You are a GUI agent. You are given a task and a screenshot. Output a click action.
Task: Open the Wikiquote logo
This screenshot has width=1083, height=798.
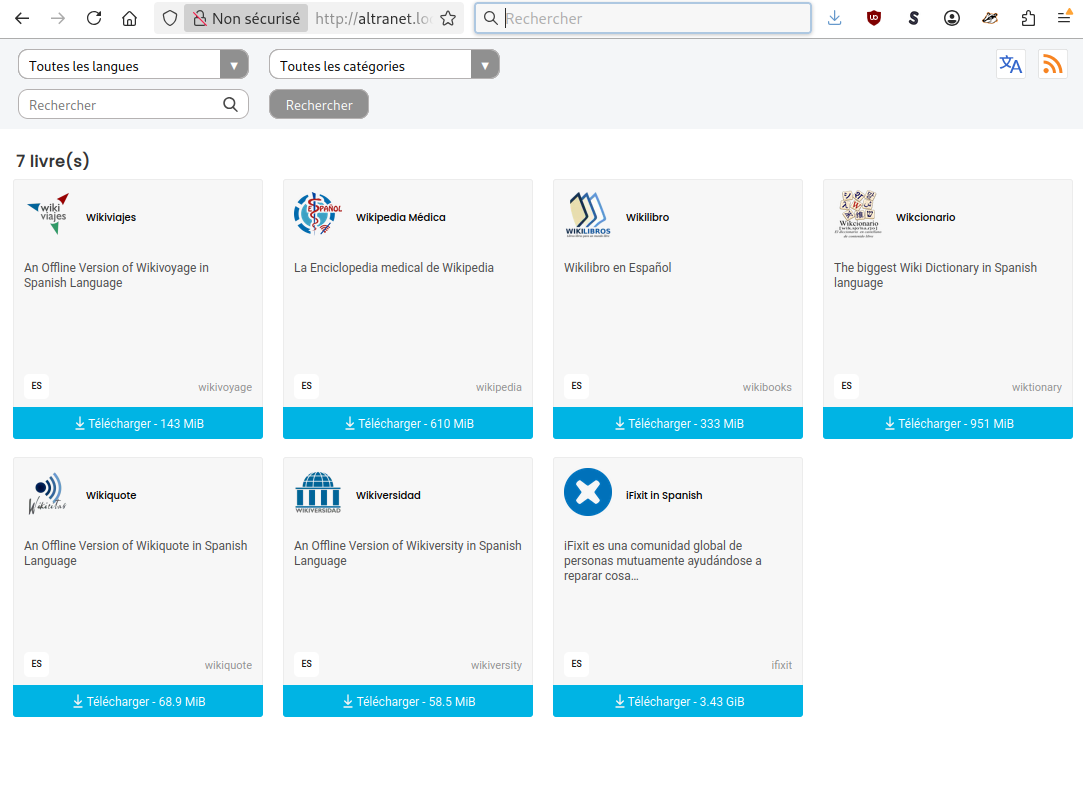tap(46, 489)
